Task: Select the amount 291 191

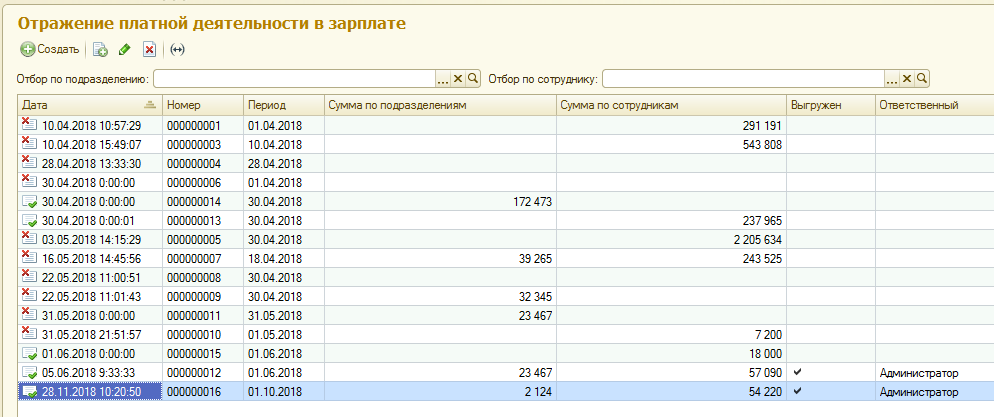Action: tap(761, 125)
